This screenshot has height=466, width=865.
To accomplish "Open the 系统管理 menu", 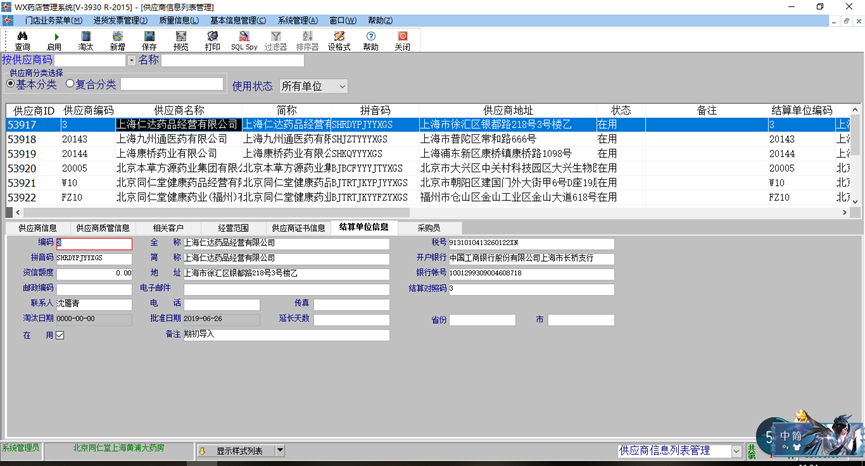I will coord(297,20).
